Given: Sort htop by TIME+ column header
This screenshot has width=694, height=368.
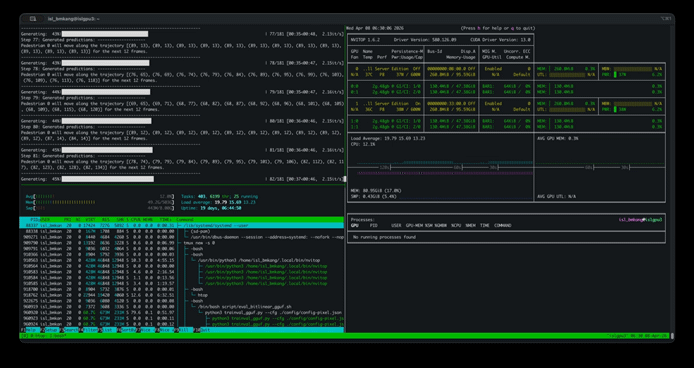Looking at the screenshot, I should coord(167,219).
